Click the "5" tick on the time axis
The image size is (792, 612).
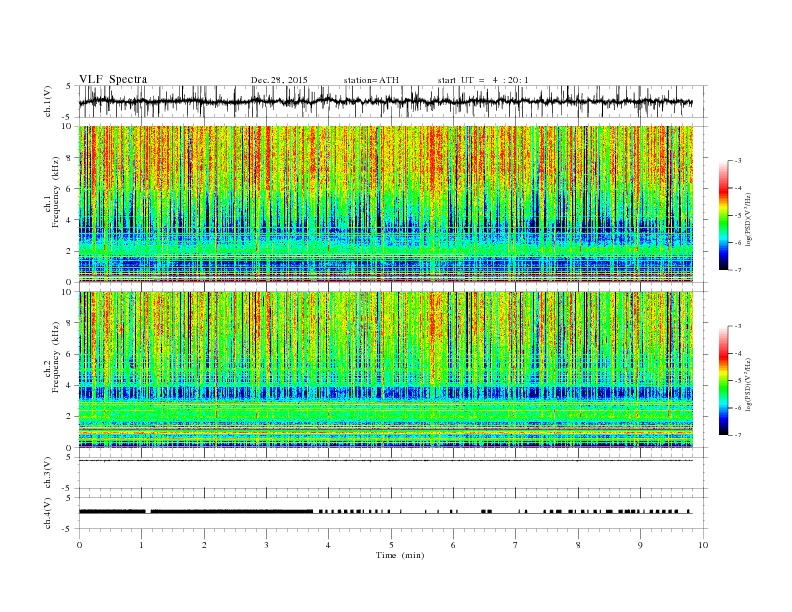pos(391,545)
